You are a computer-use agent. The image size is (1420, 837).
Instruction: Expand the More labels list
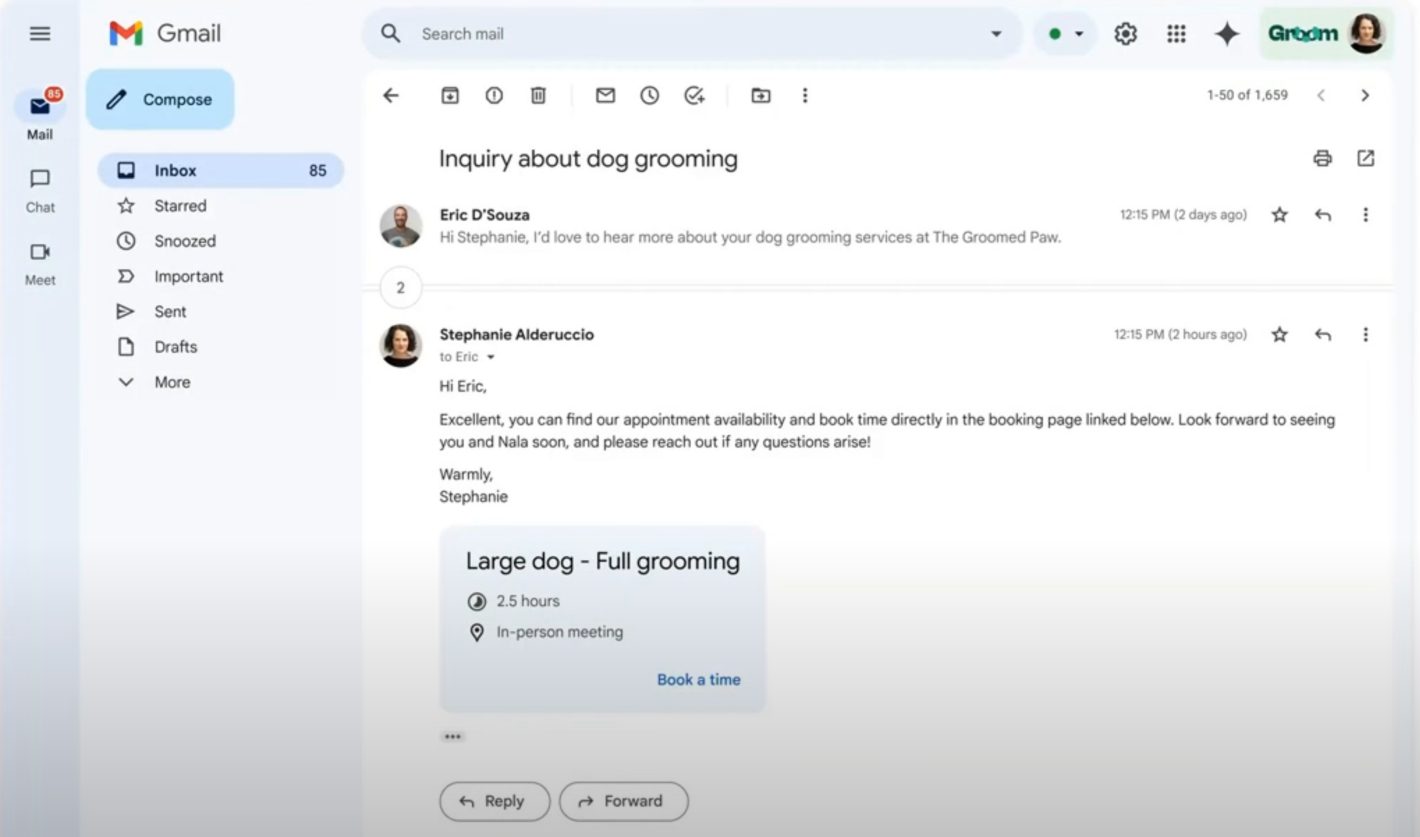click(171, 382)
